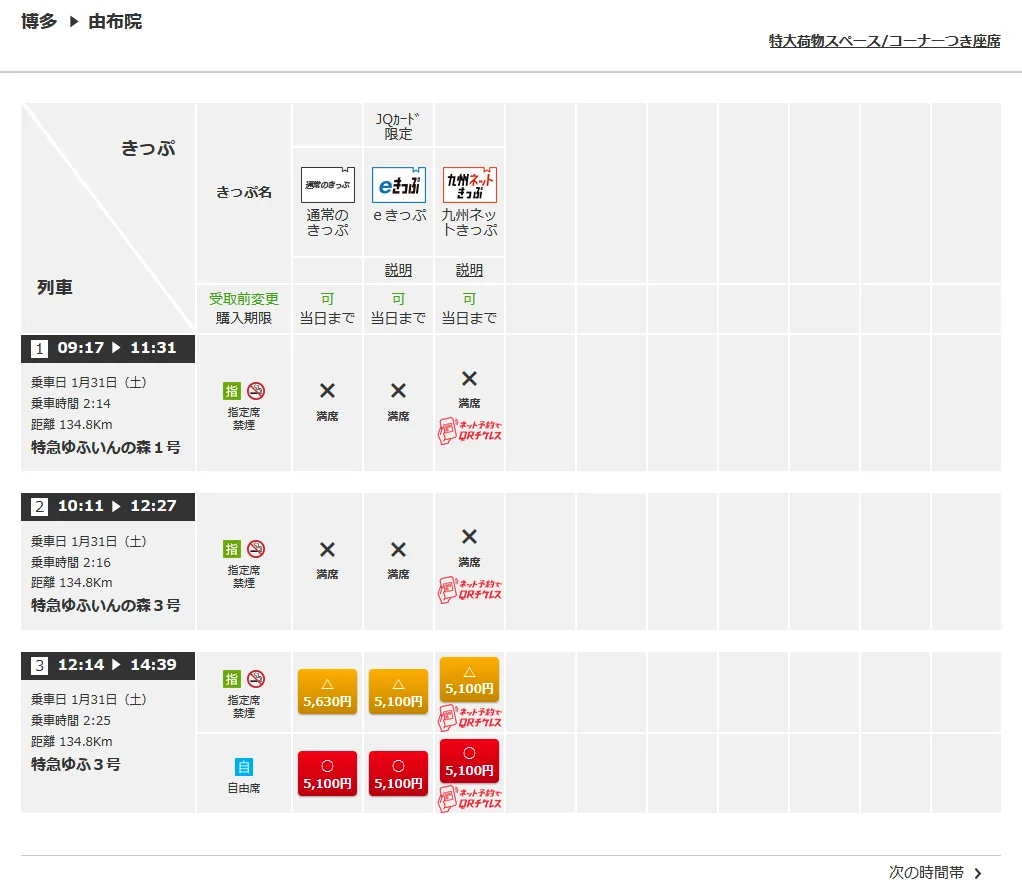Click the 満席 mark under eきっぷ for ゆふいんの森3号
This screenshot has height=888, width=1022.
tap(397, 550)
